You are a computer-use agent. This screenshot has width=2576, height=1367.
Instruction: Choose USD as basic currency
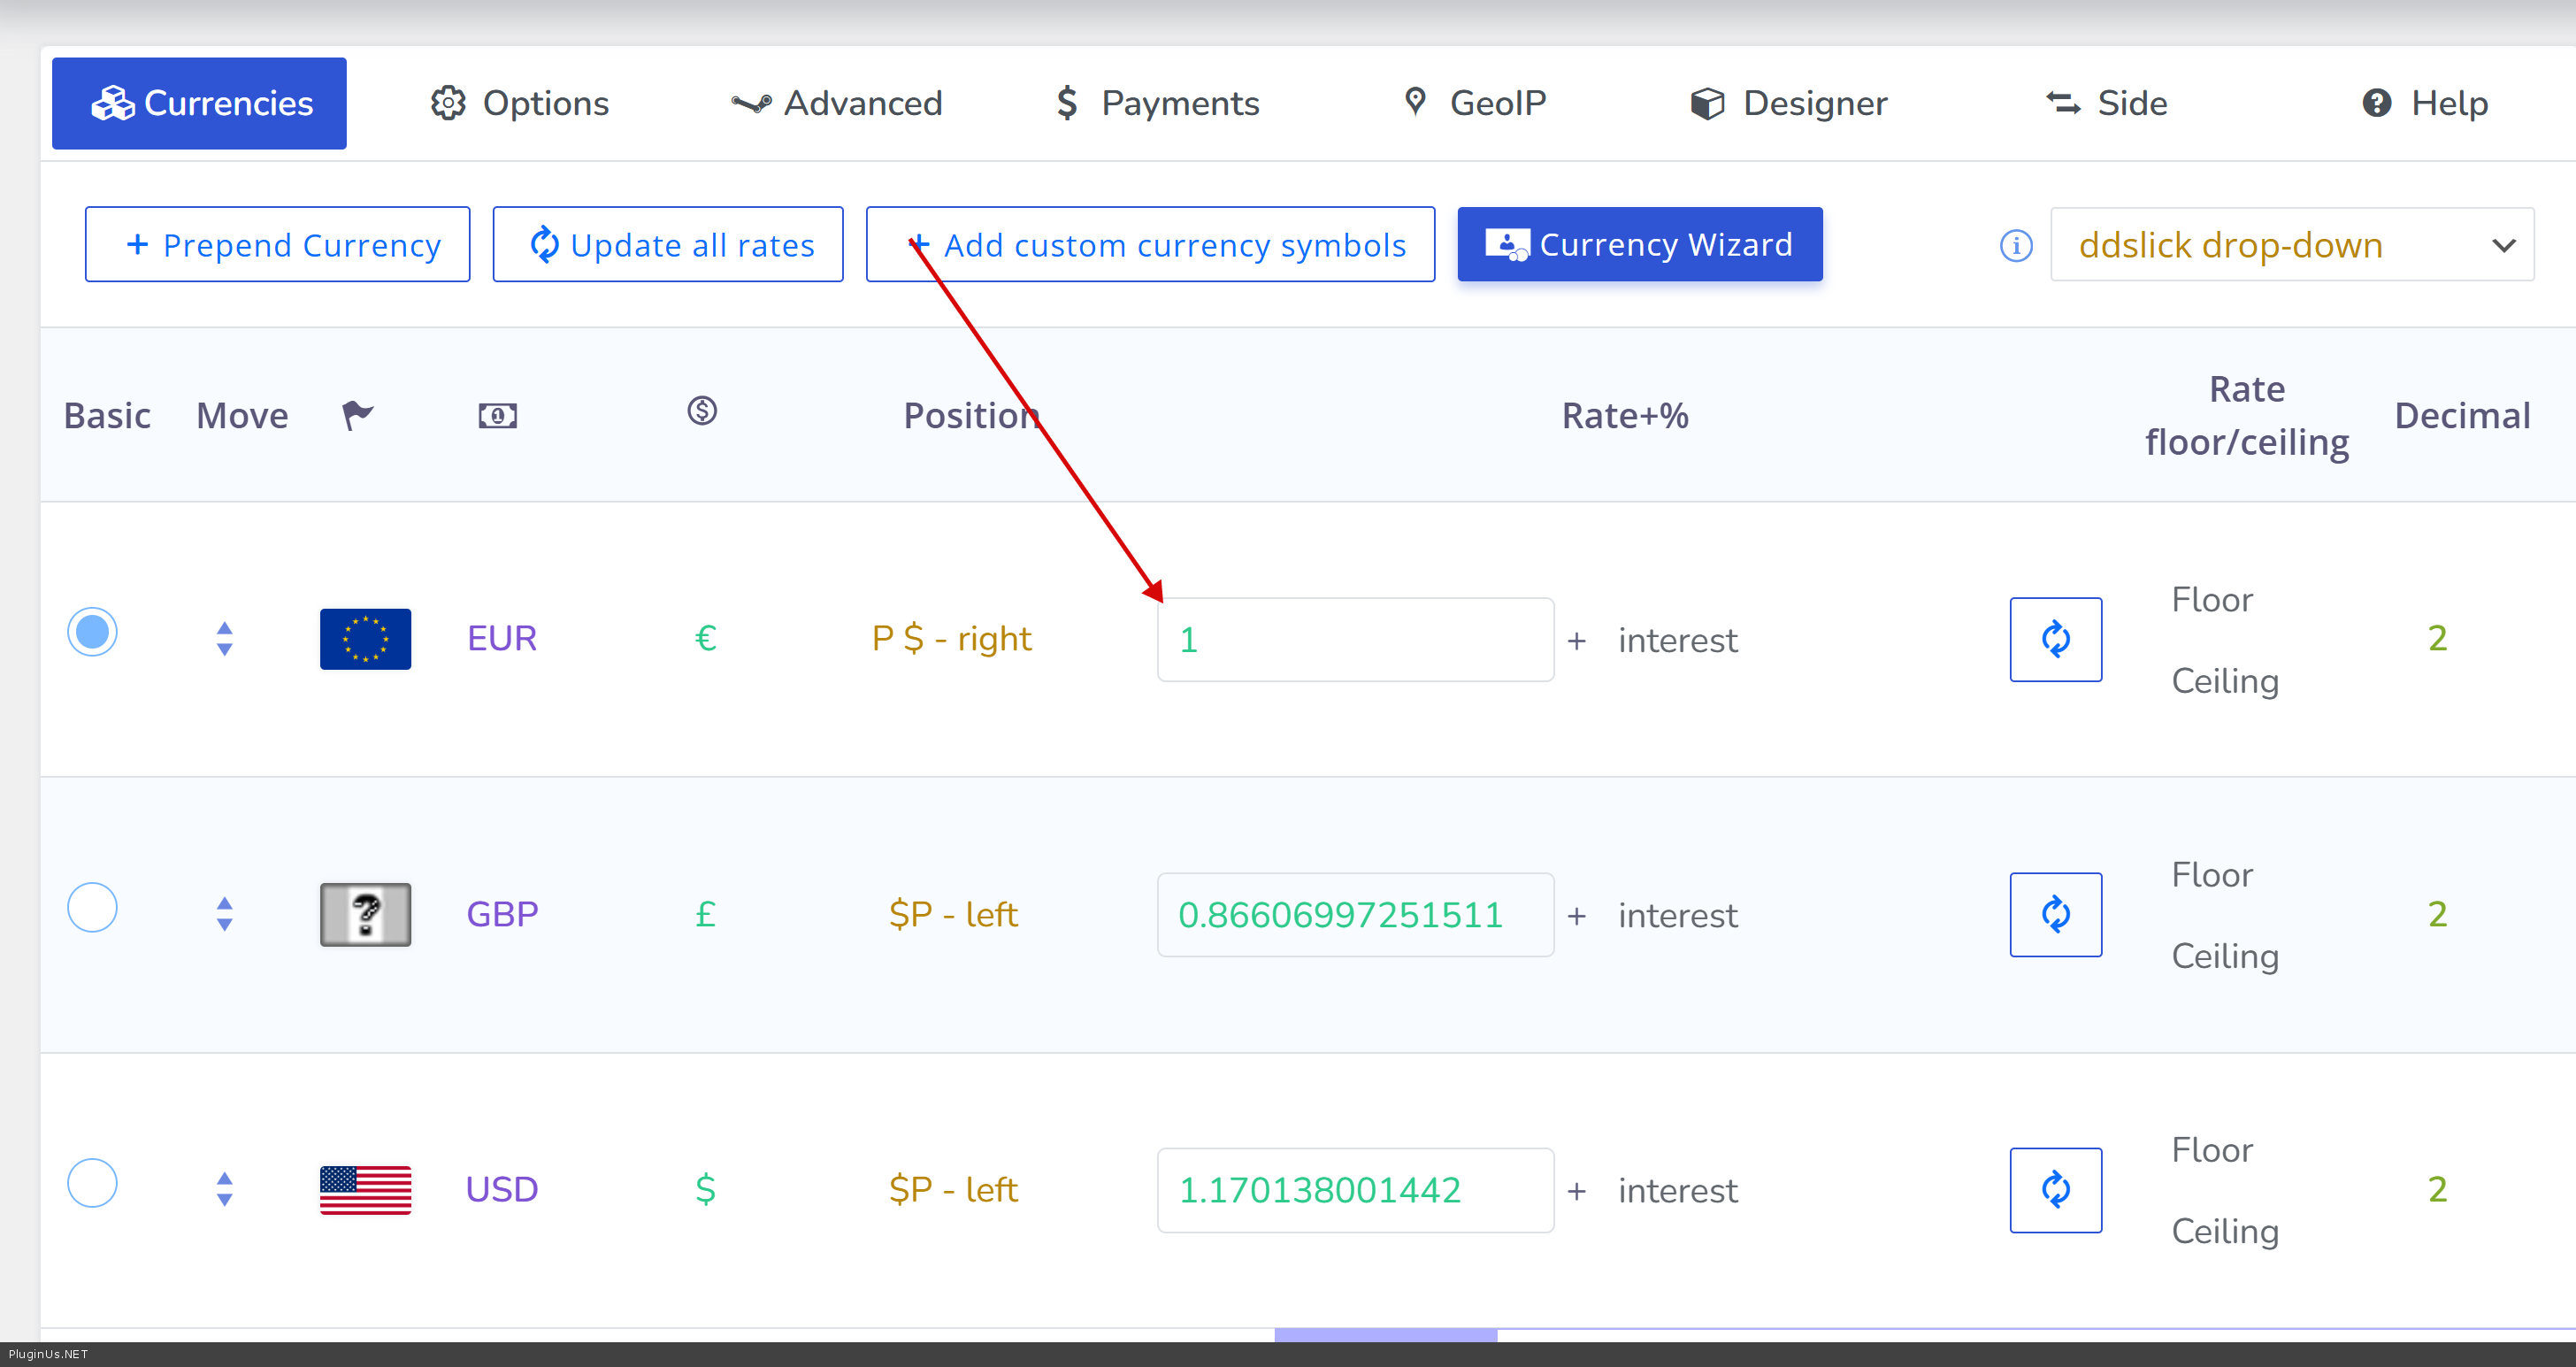[x=92, y=1183]
